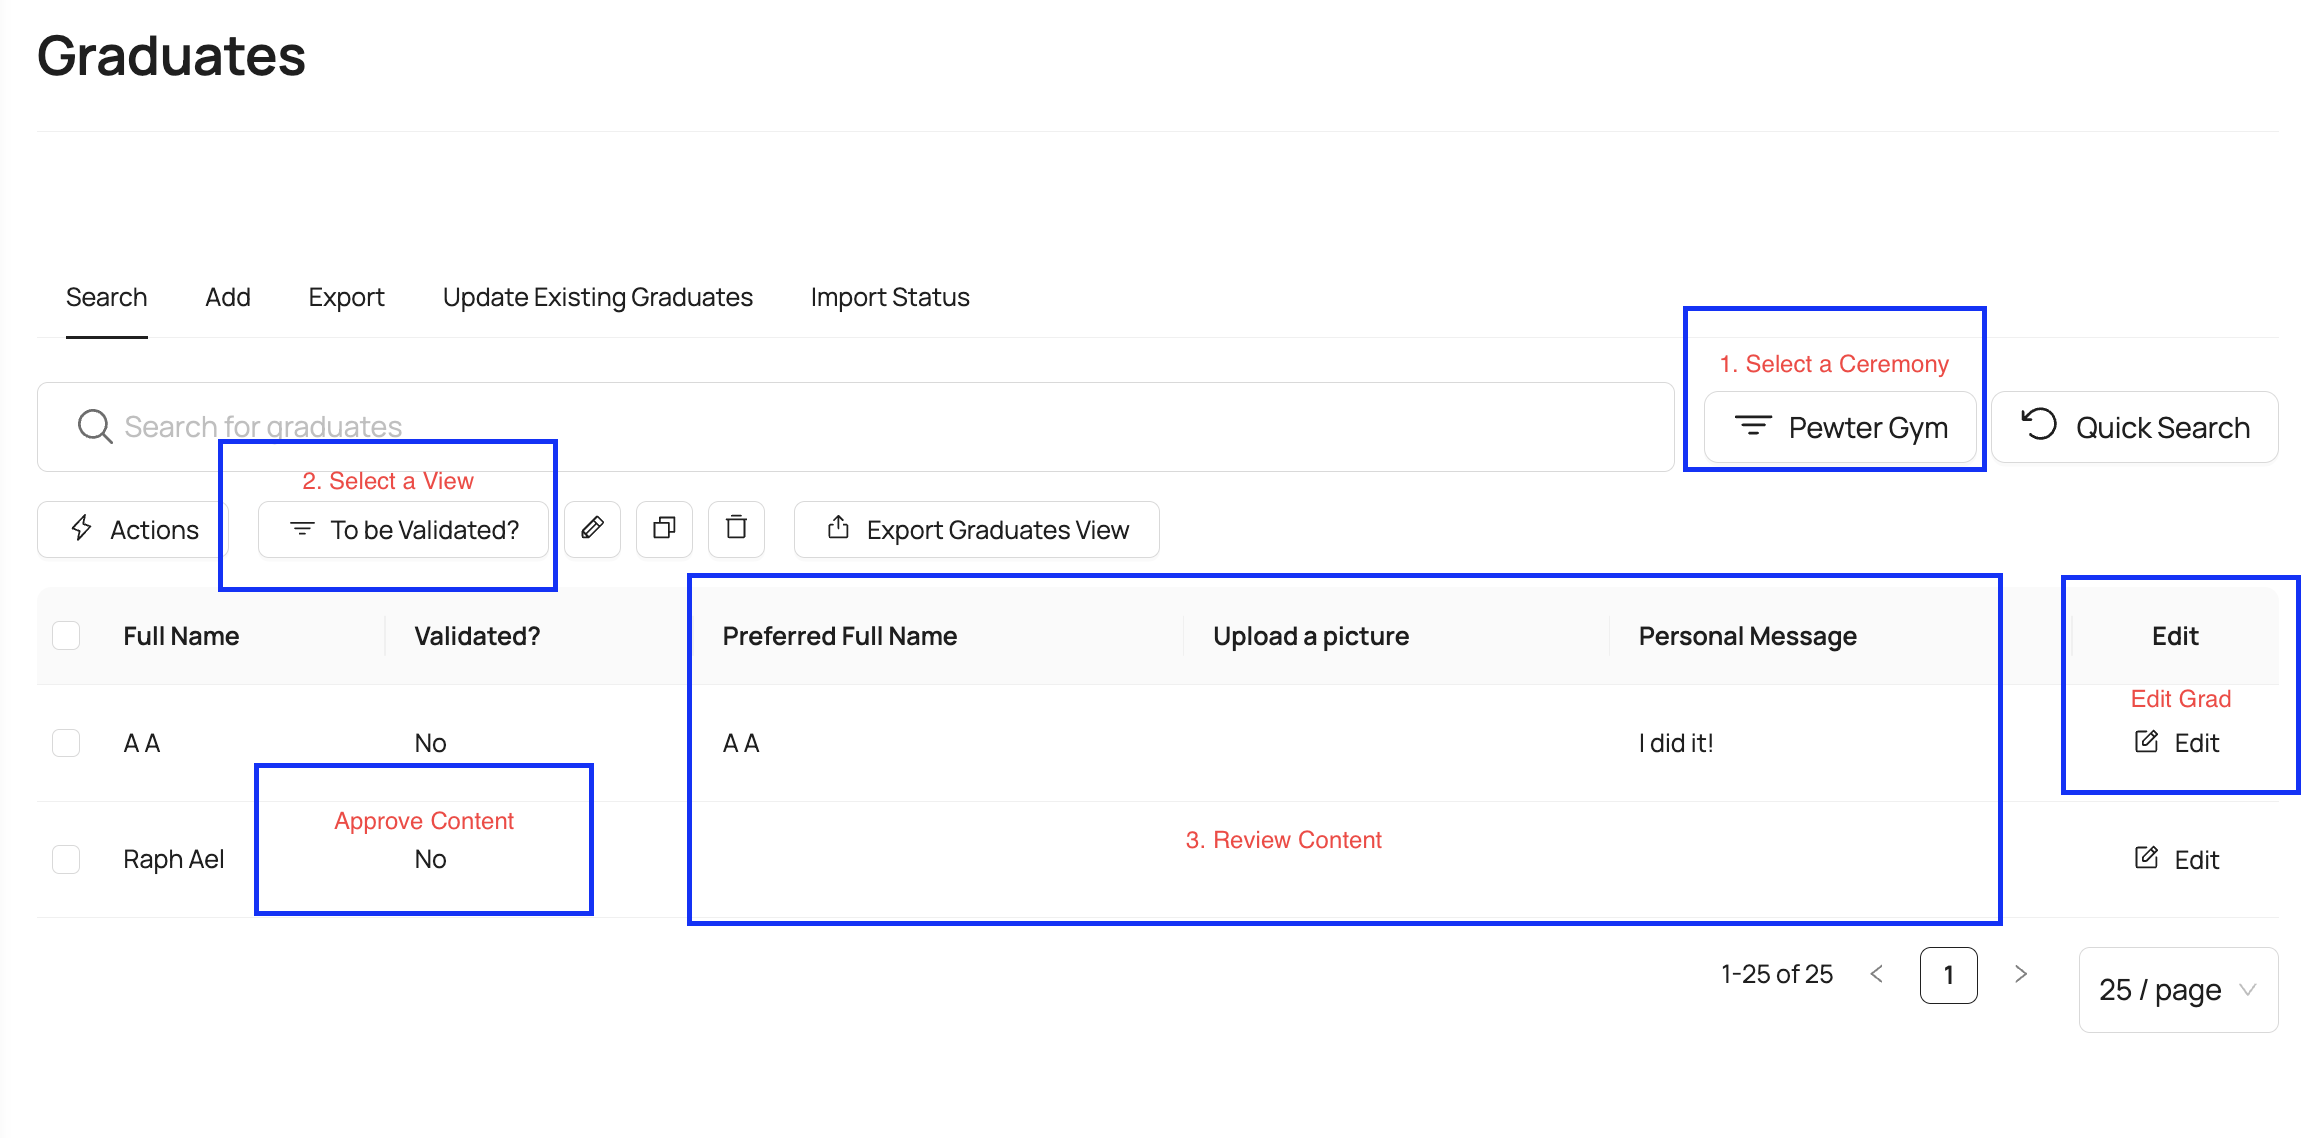Expand the 25 / page size dropdown
Screen dimensions: 2310x1138
[x=2177, y=990]
